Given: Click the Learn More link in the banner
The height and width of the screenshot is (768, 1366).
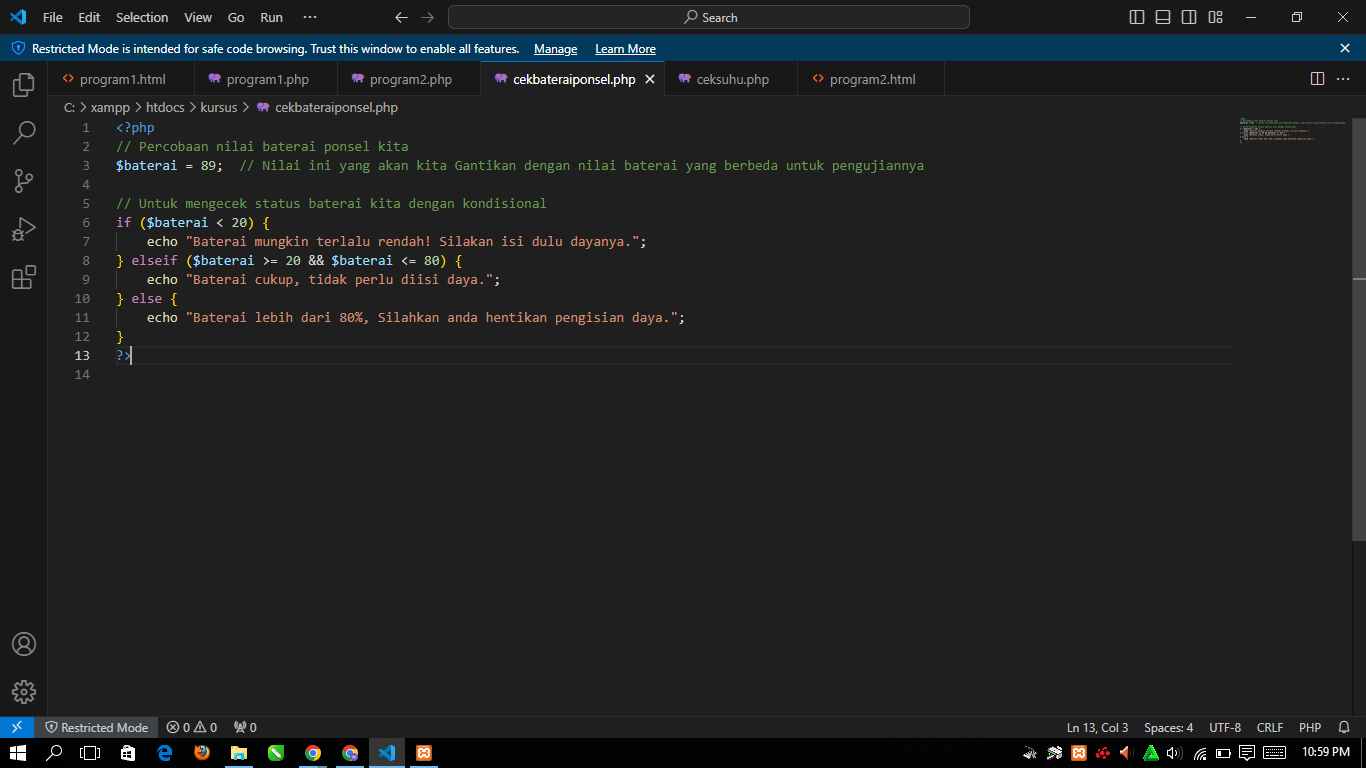Looking at the screenshot, I should (x=625, y=49).
